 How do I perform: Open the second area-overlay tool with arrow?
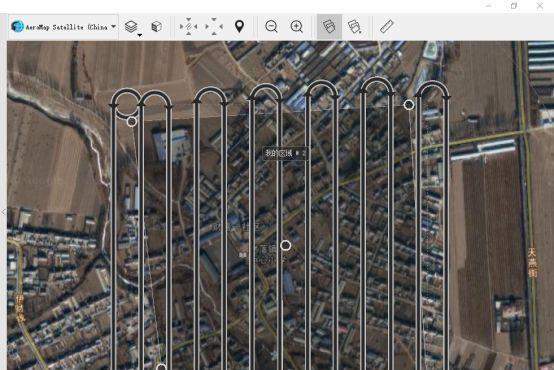354,27
